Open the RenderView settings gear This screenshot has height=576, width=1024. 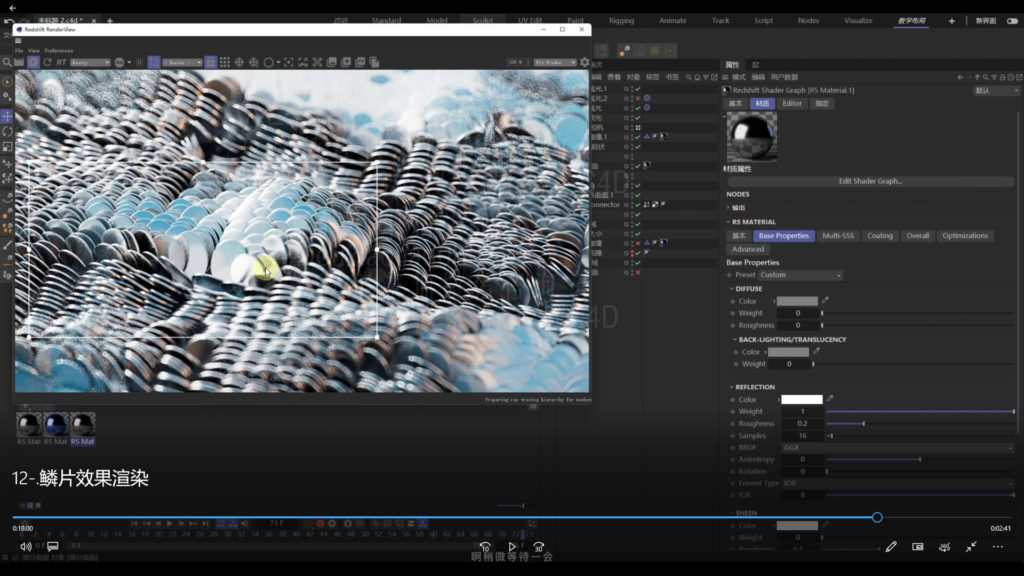(585, 62)
